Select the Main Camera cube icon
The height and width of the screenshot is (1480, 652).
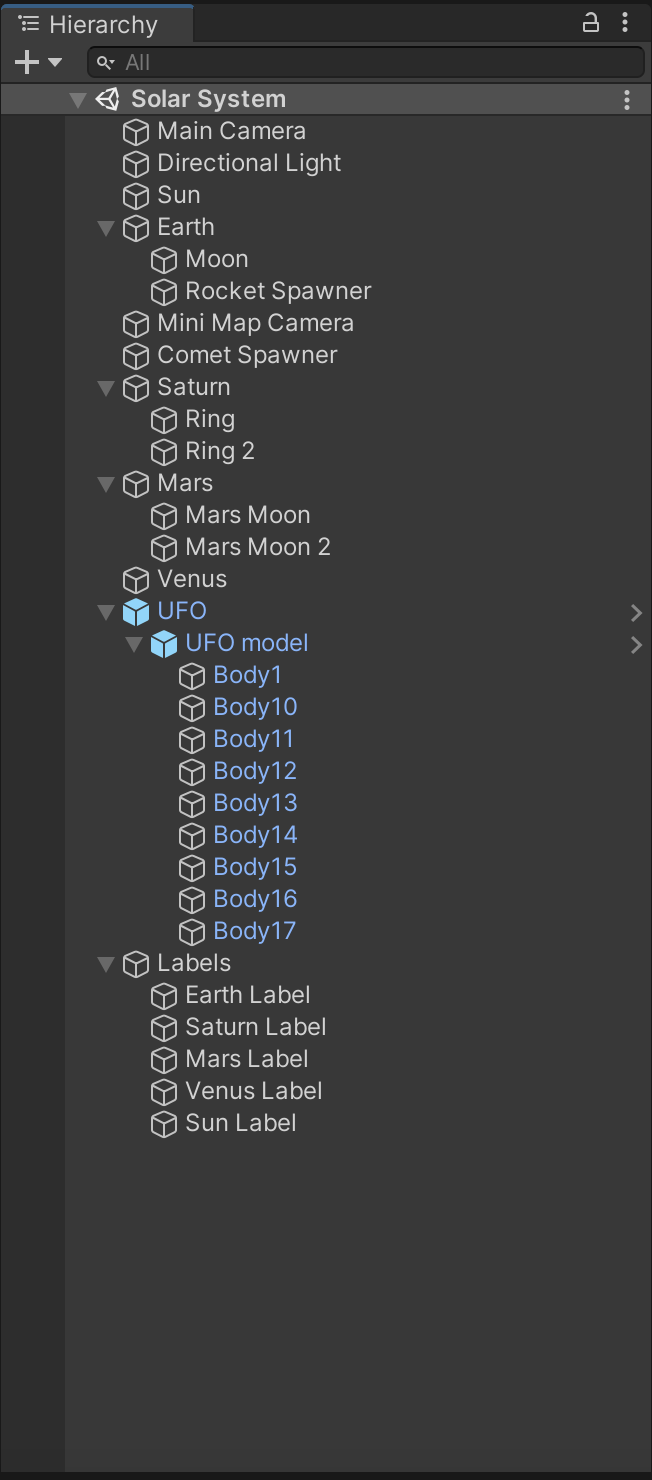[136, 132]
